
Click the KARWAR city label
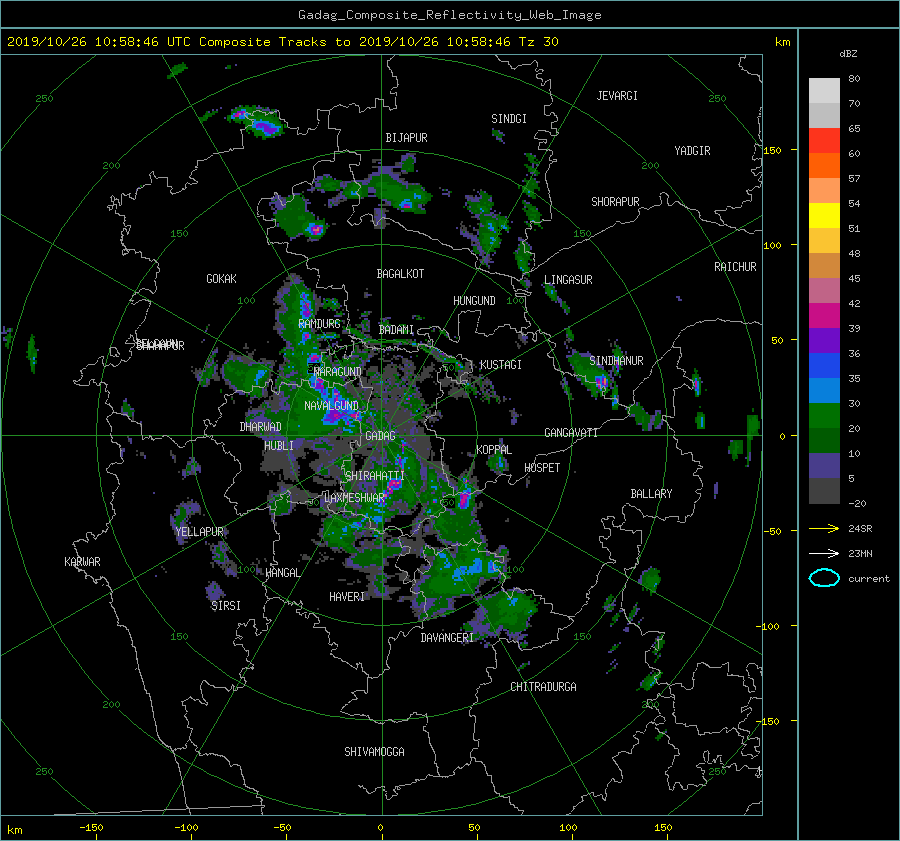click(82, 561)
